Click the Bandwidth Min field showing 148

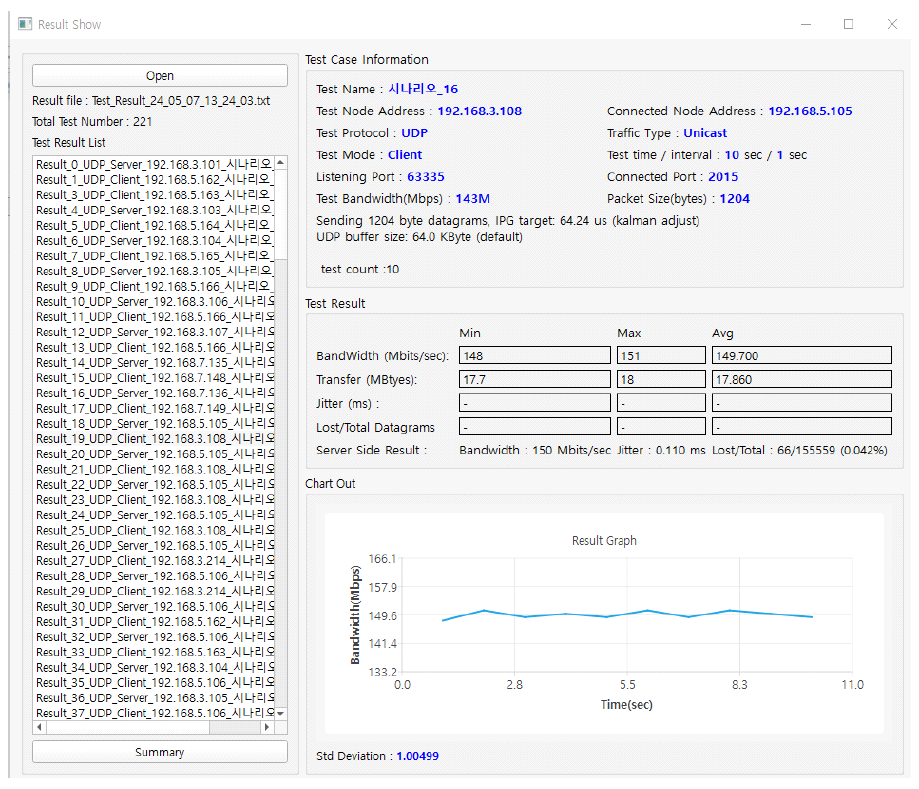534,355
